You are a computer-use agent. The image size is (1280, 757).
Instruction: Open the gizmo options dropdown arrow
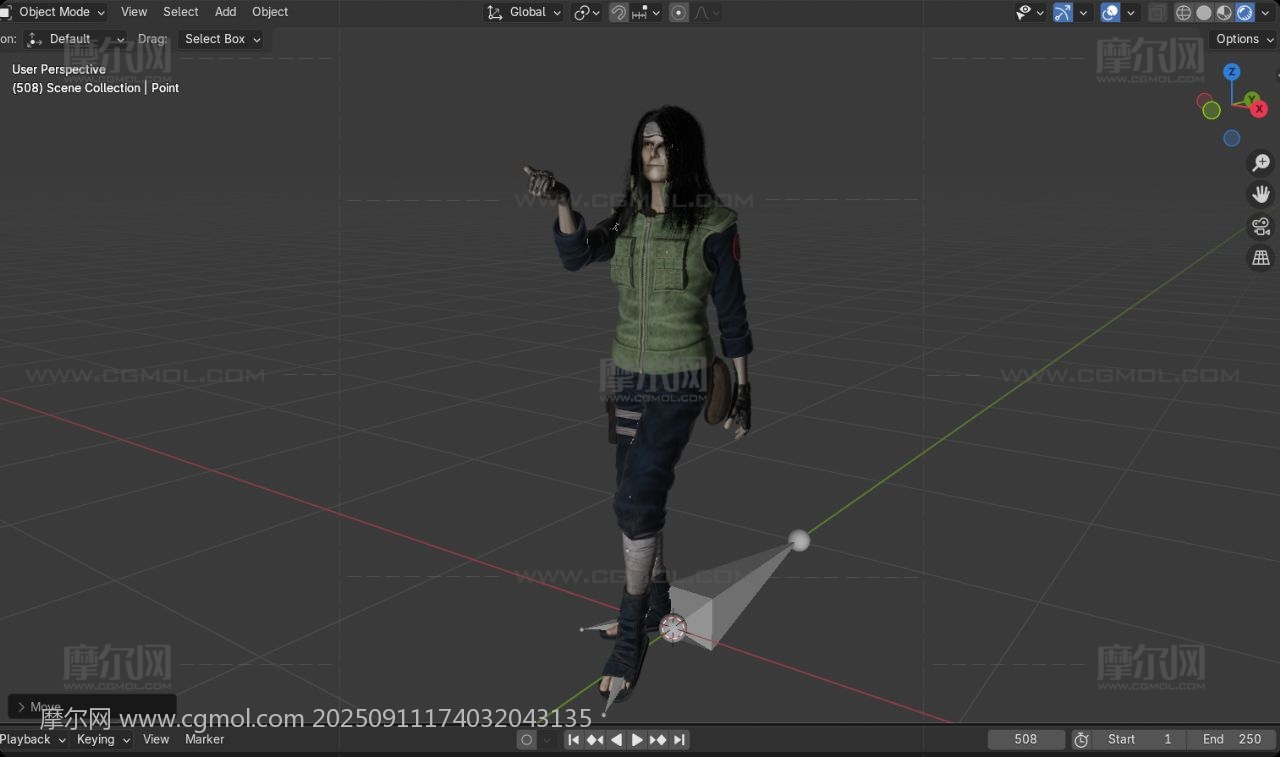1083,12
